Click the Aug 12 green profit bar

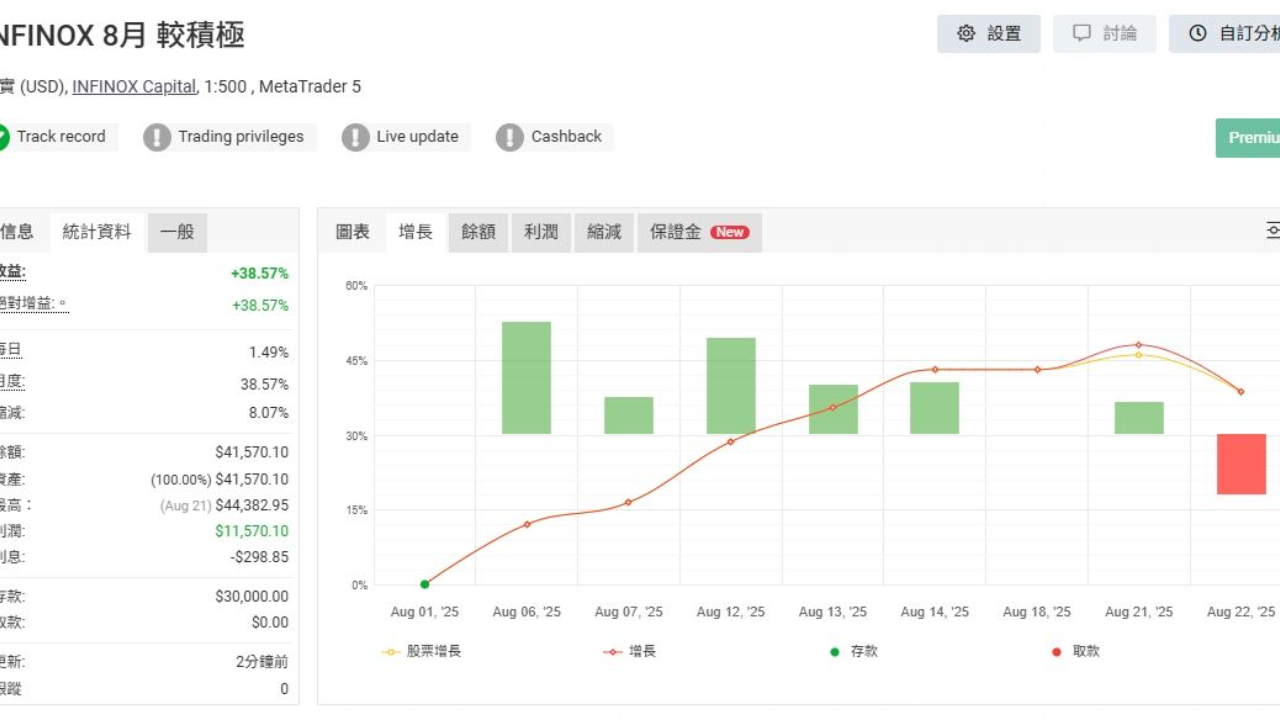[x=731, y=386]
